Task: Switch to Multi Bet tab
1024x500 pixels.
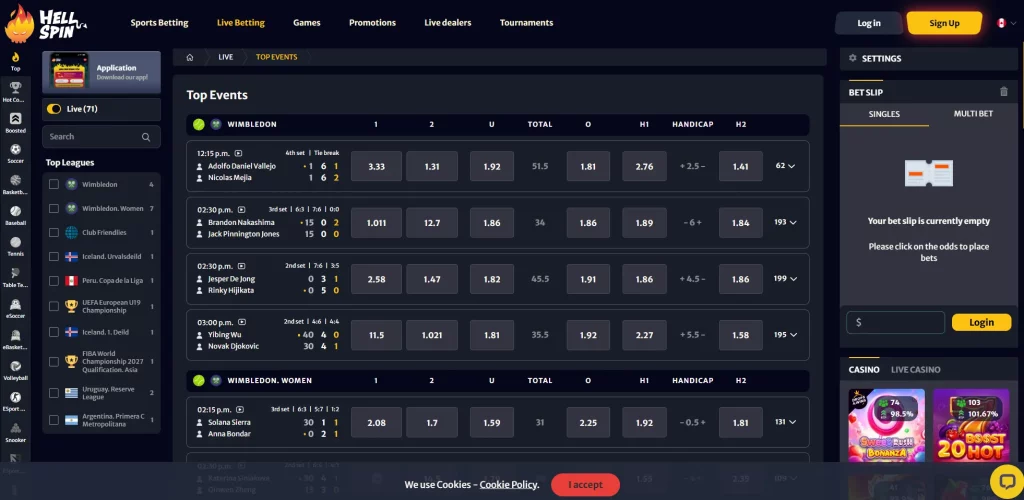Action: (973, 114)
